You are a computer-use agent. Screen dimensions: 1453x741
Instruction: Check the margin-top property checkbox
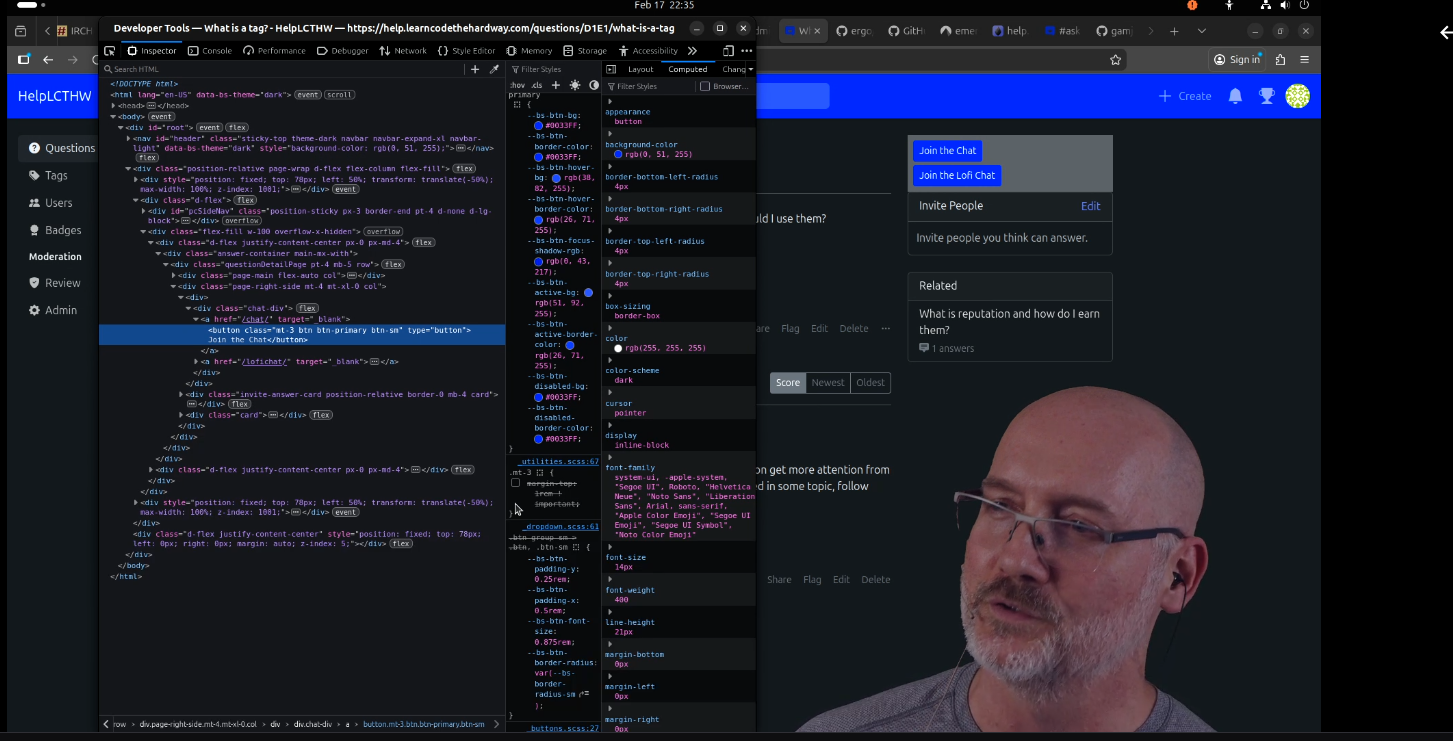(x=516, y=483)
